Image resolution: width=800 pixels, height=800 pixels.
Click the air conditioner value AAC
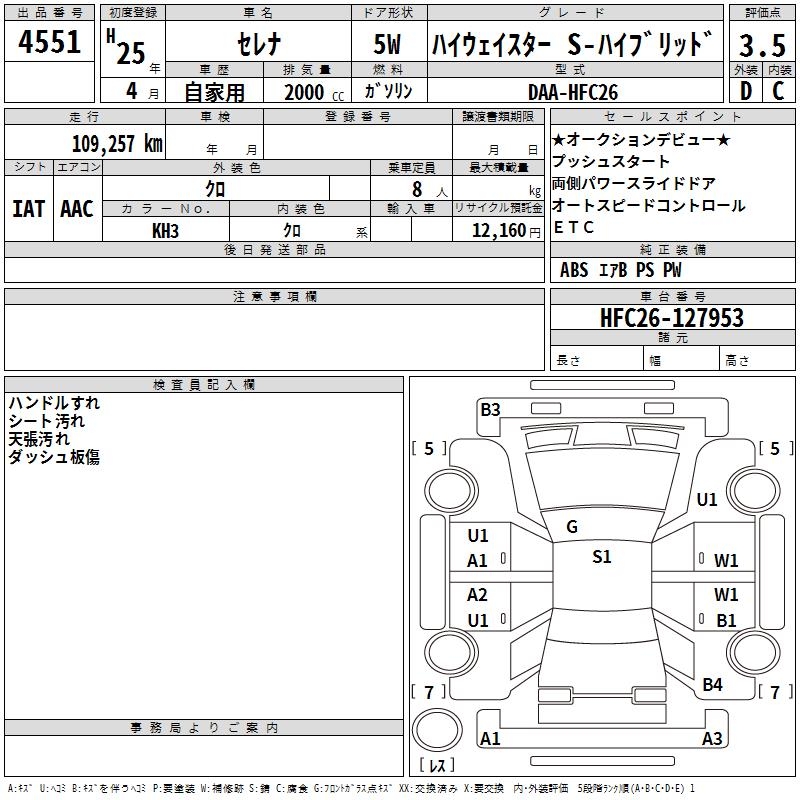click(77, 209)
